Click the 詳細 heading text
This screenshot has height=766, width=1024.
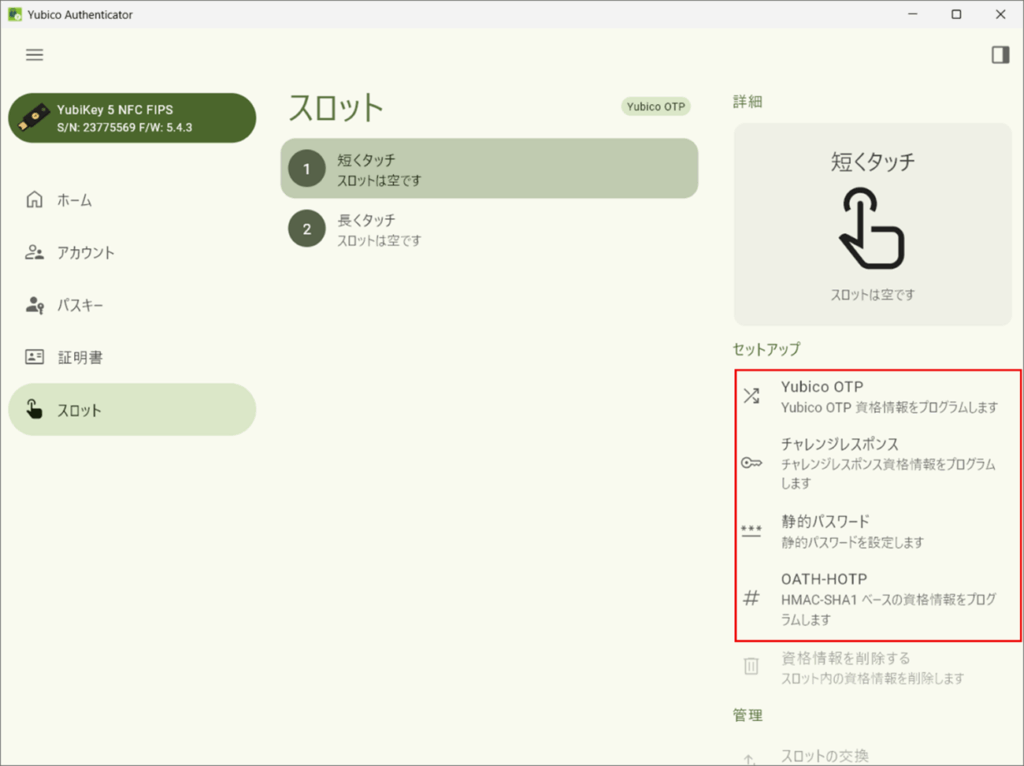(x=748, y=102)
